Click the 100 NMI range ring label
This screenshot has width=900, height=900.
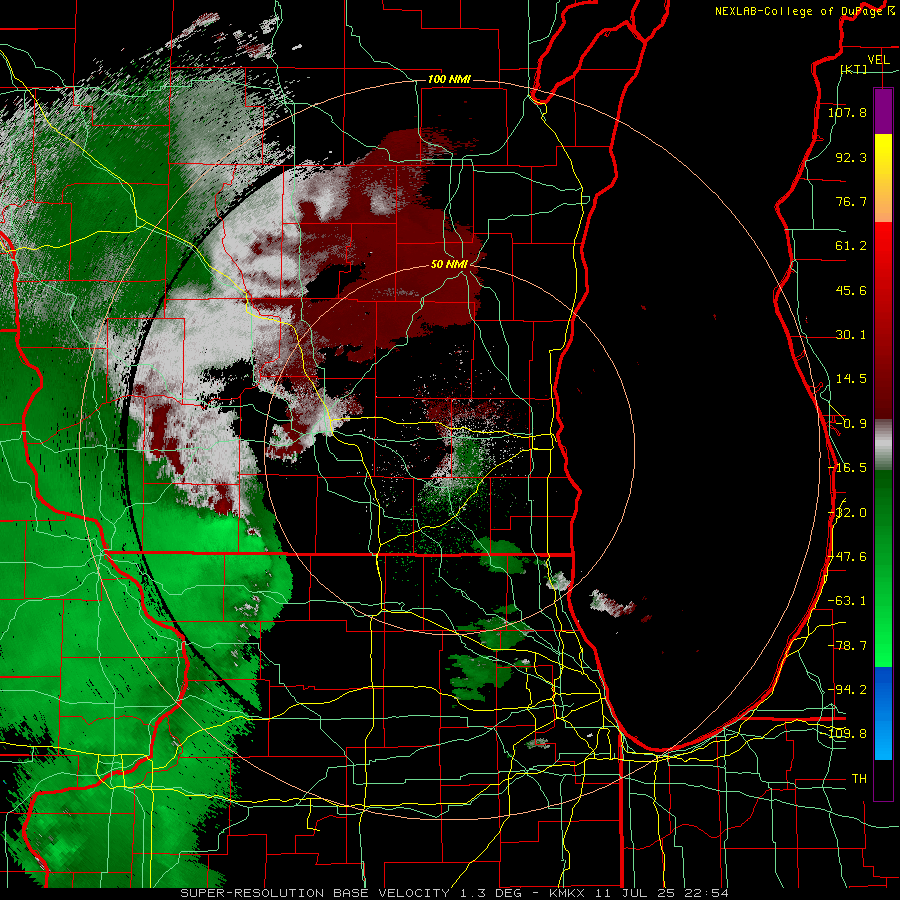[449, 79]
